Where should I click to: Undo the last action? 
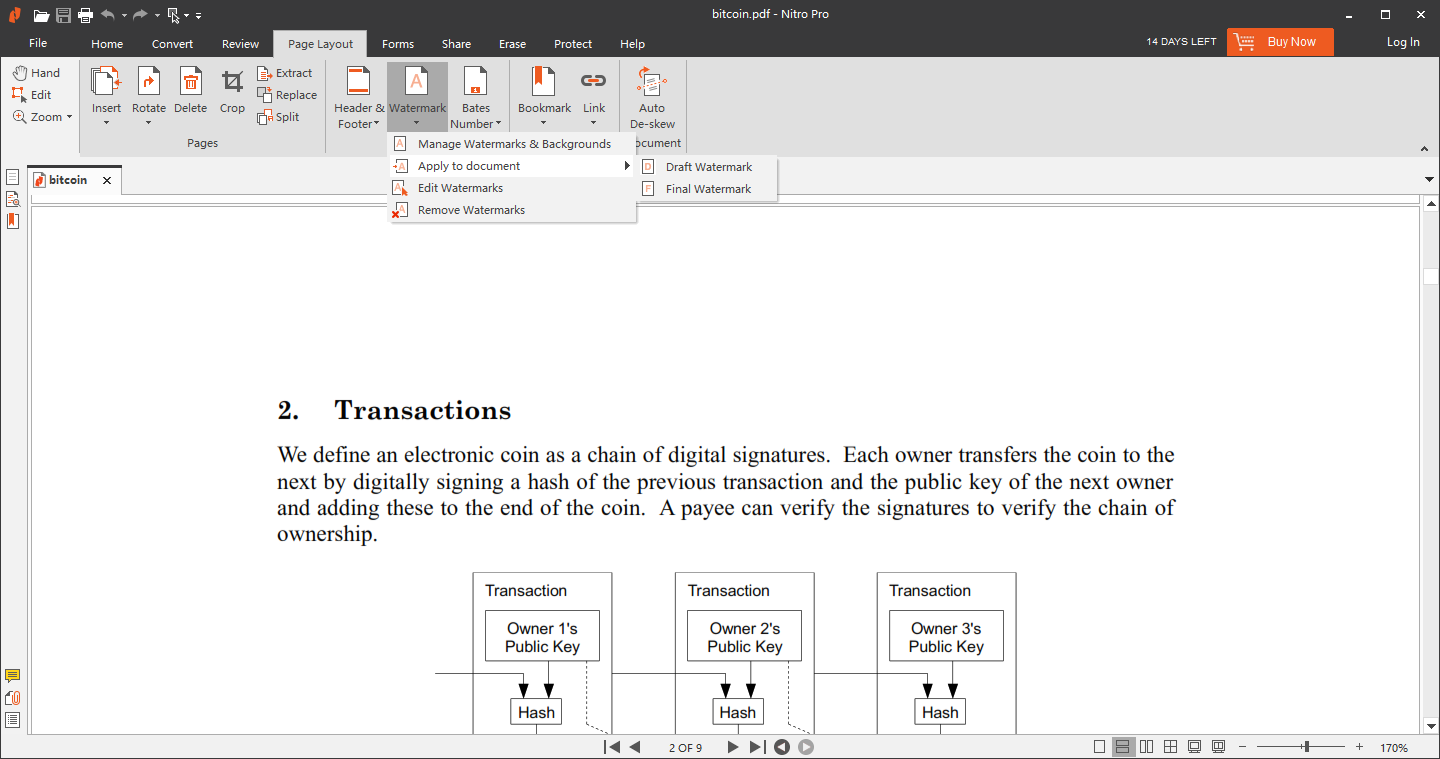(x=108, y=15)
